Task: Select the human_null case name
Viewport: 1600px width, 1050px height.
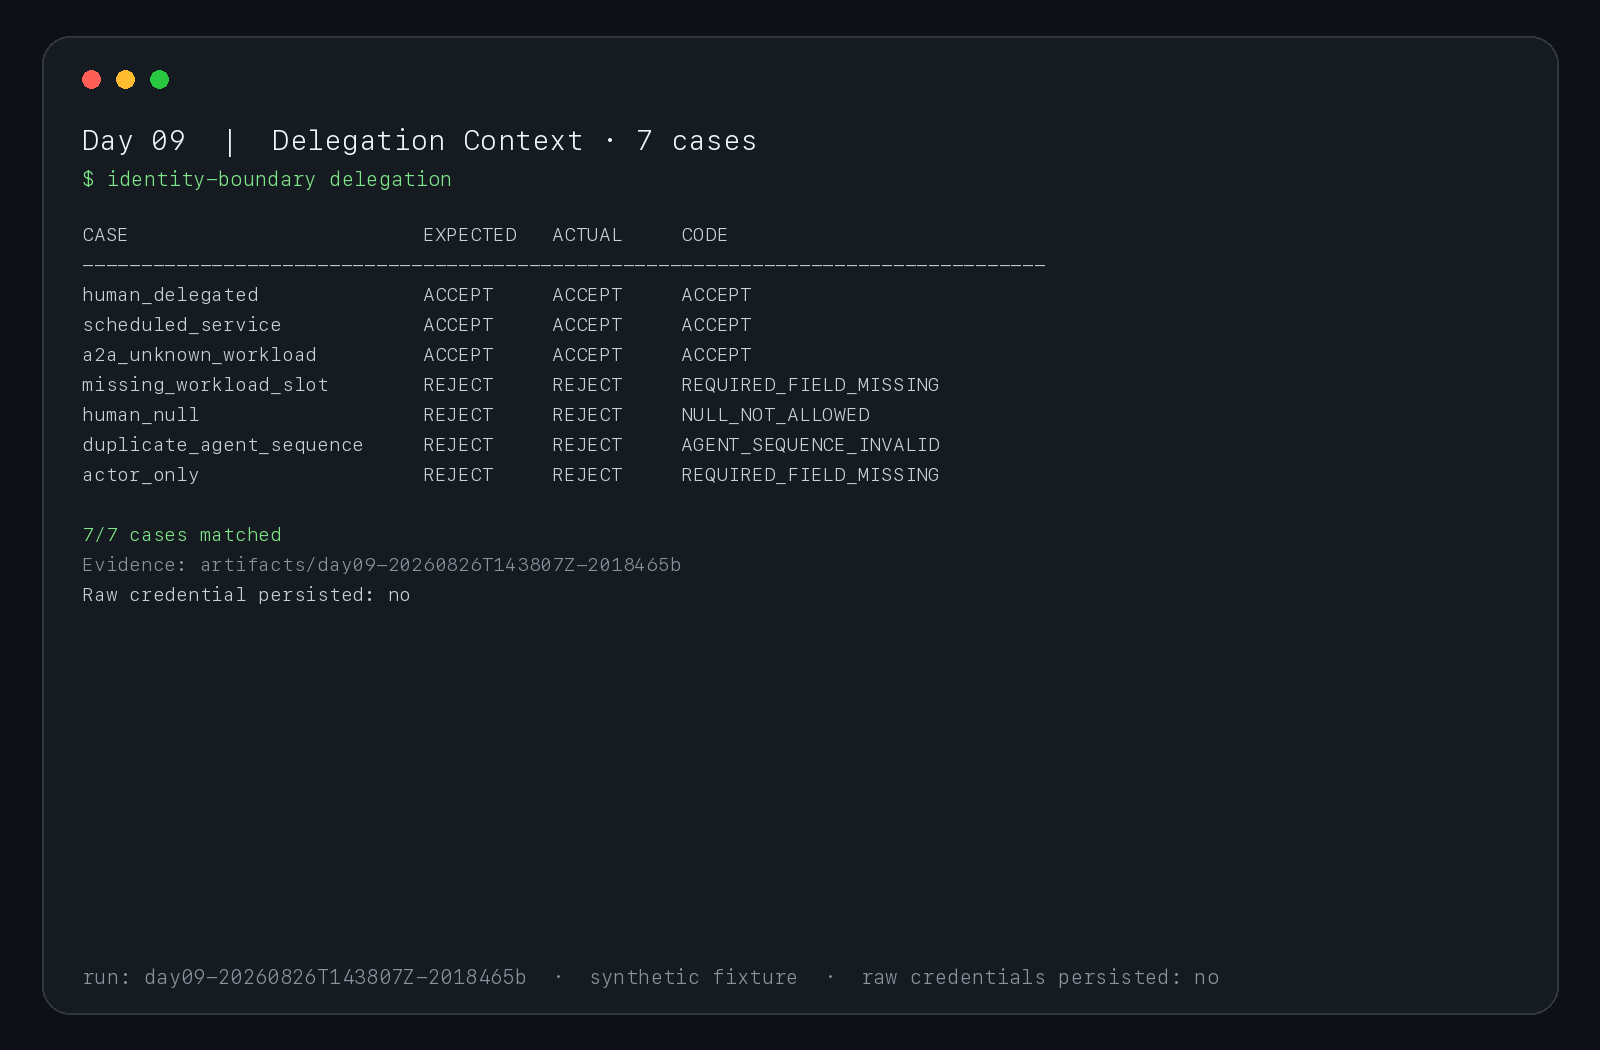Action: (141, 415)
